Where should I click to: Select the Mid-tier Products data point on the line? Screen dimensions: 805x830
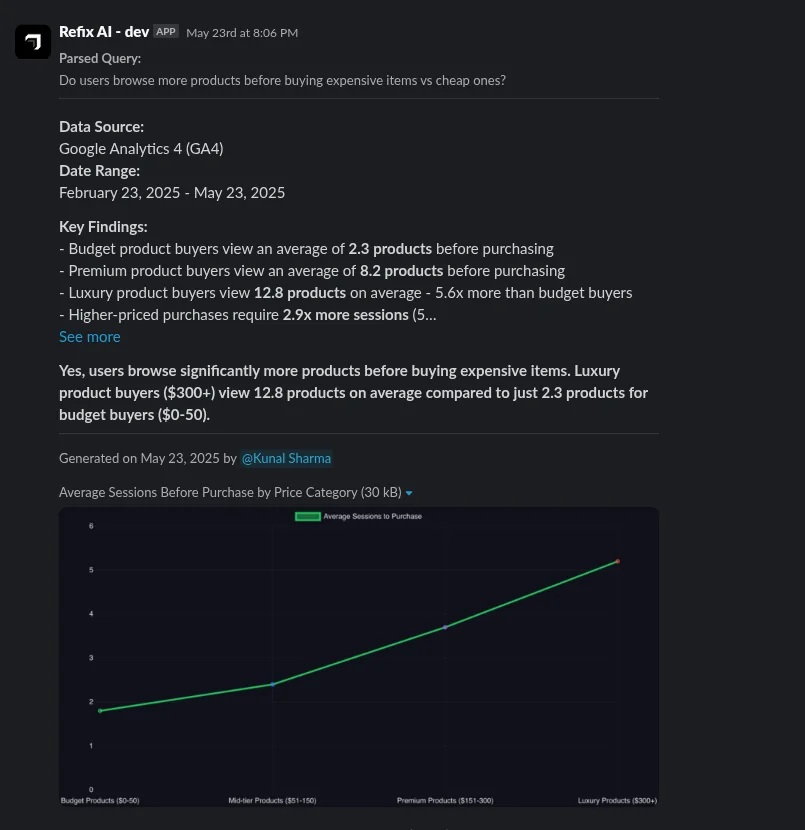(x=273, y=684)
